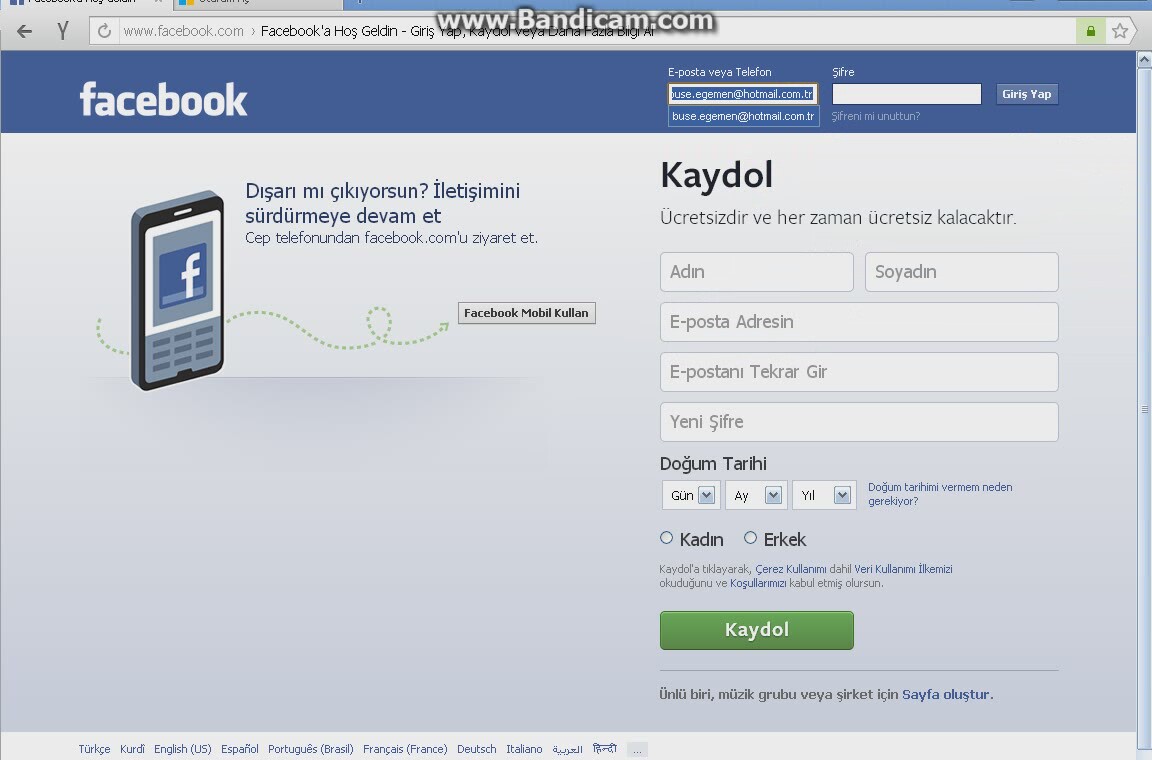Screen dimensions: 1152x760
Task: Switch the language to Italiano
Action: (524, 749)
